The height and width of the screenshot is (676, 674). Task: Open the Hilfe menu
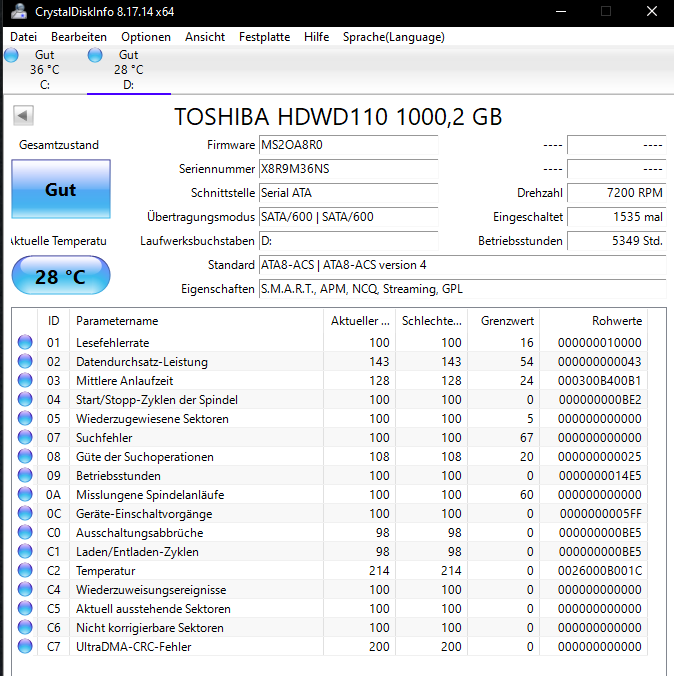pos(317,37)
